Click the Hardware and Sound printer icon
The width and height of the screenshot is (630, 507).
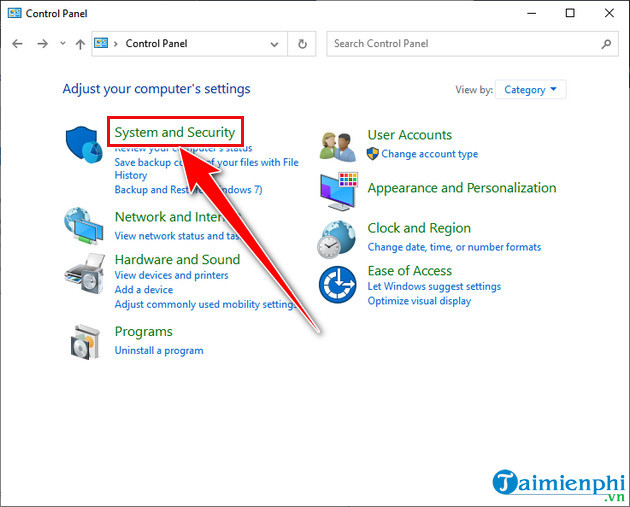click(x=82, y=274)
